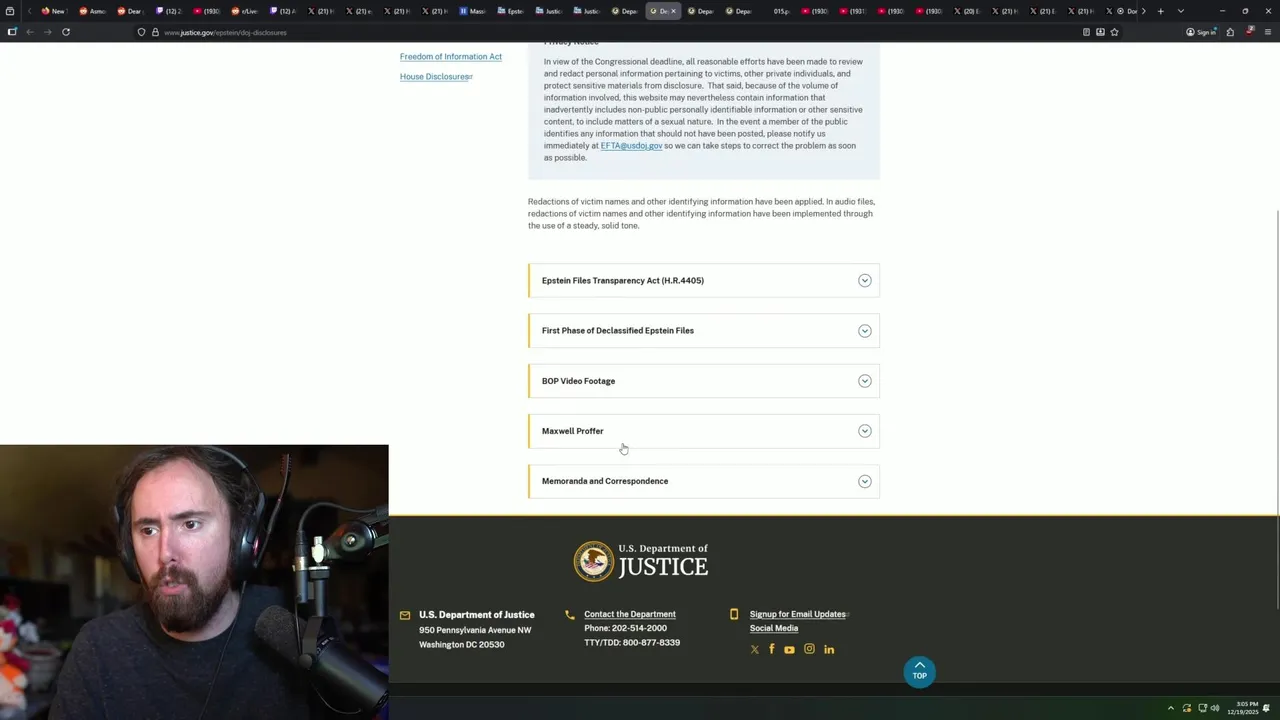Click the Sign in account button
This screenshot has height=720, width=1280.
pyautogui.click(x=1200, y=32)
